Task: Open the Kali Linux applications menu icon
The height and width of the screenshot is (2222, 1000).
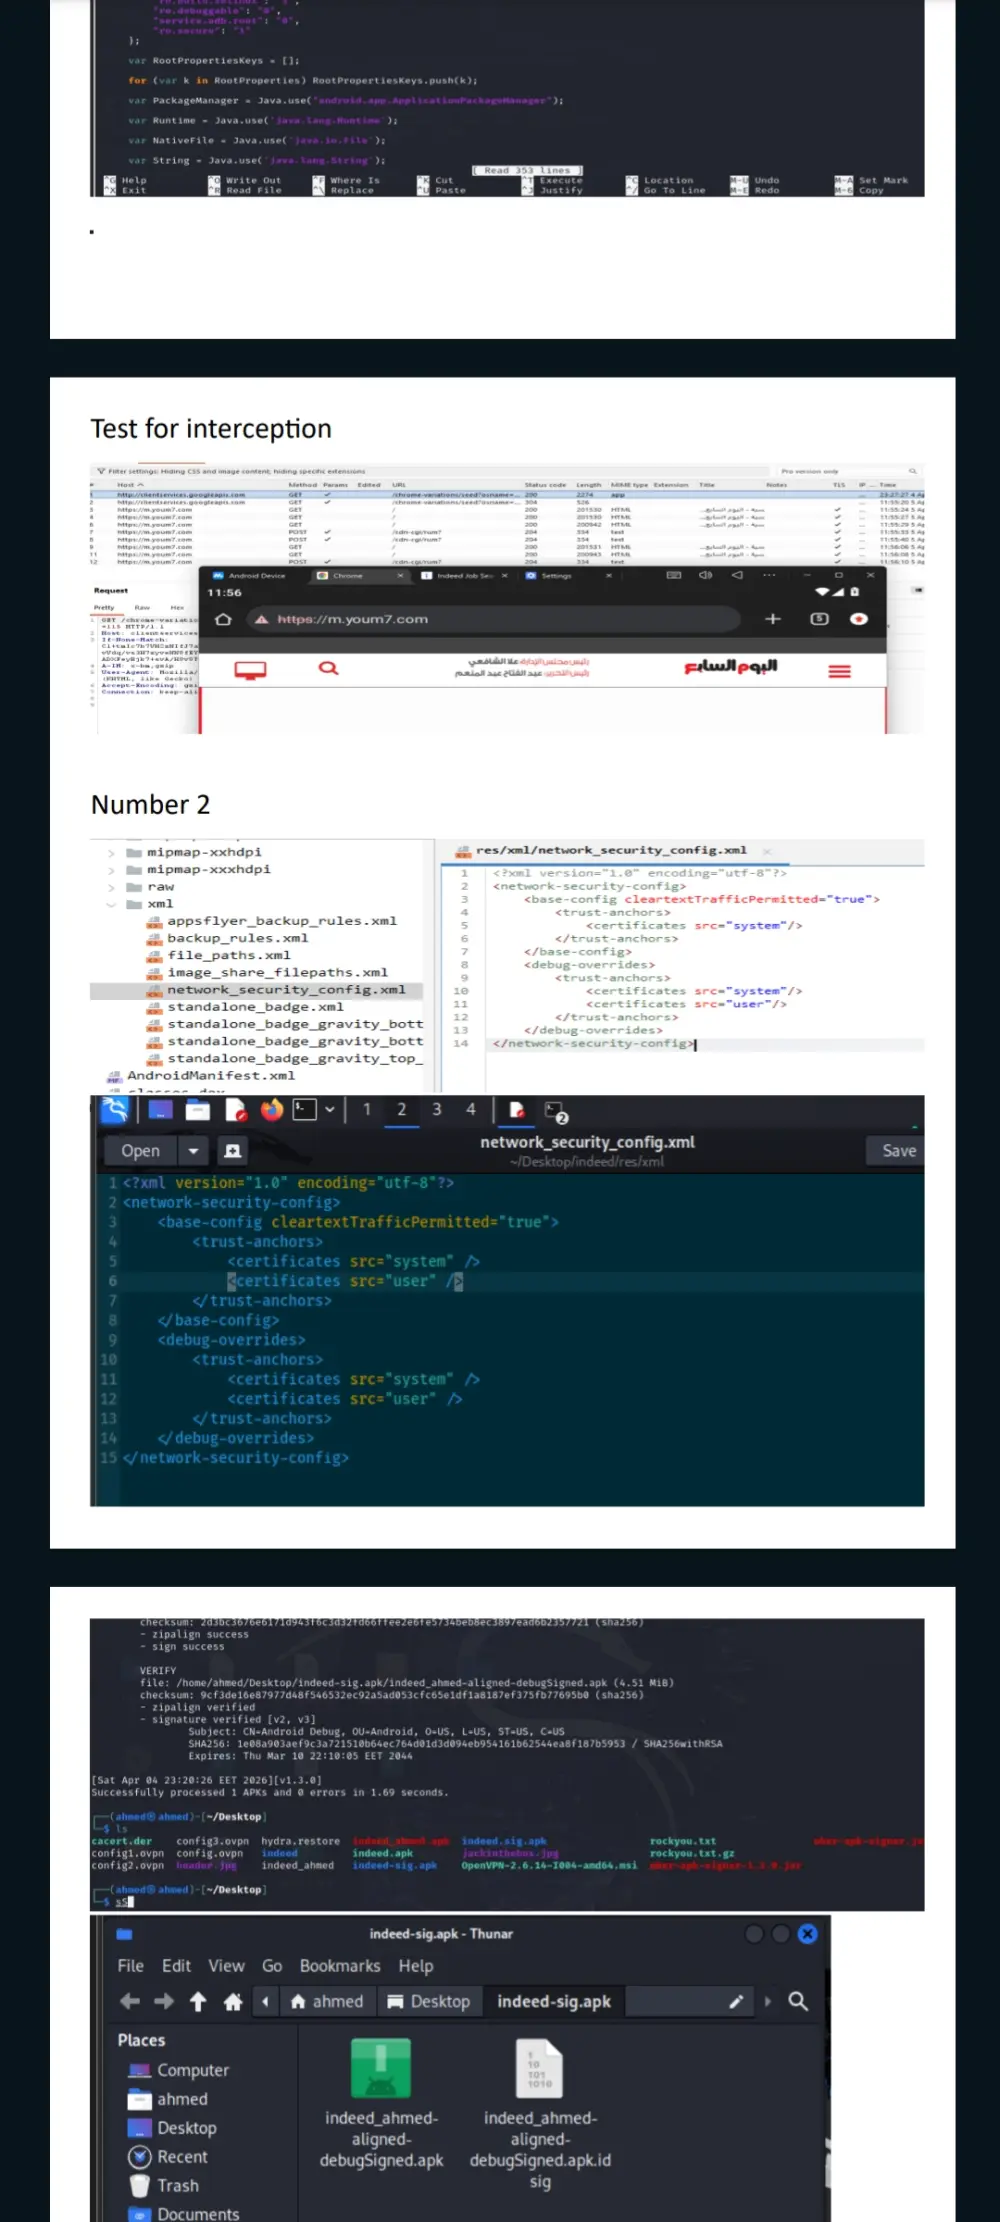Action: click(115, 1109)
